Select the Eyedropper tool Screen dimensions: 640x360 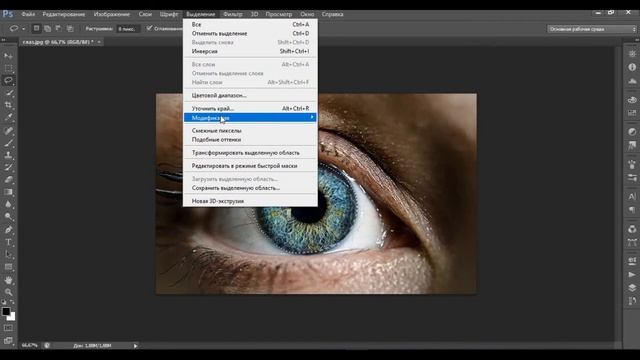[8, 117]
